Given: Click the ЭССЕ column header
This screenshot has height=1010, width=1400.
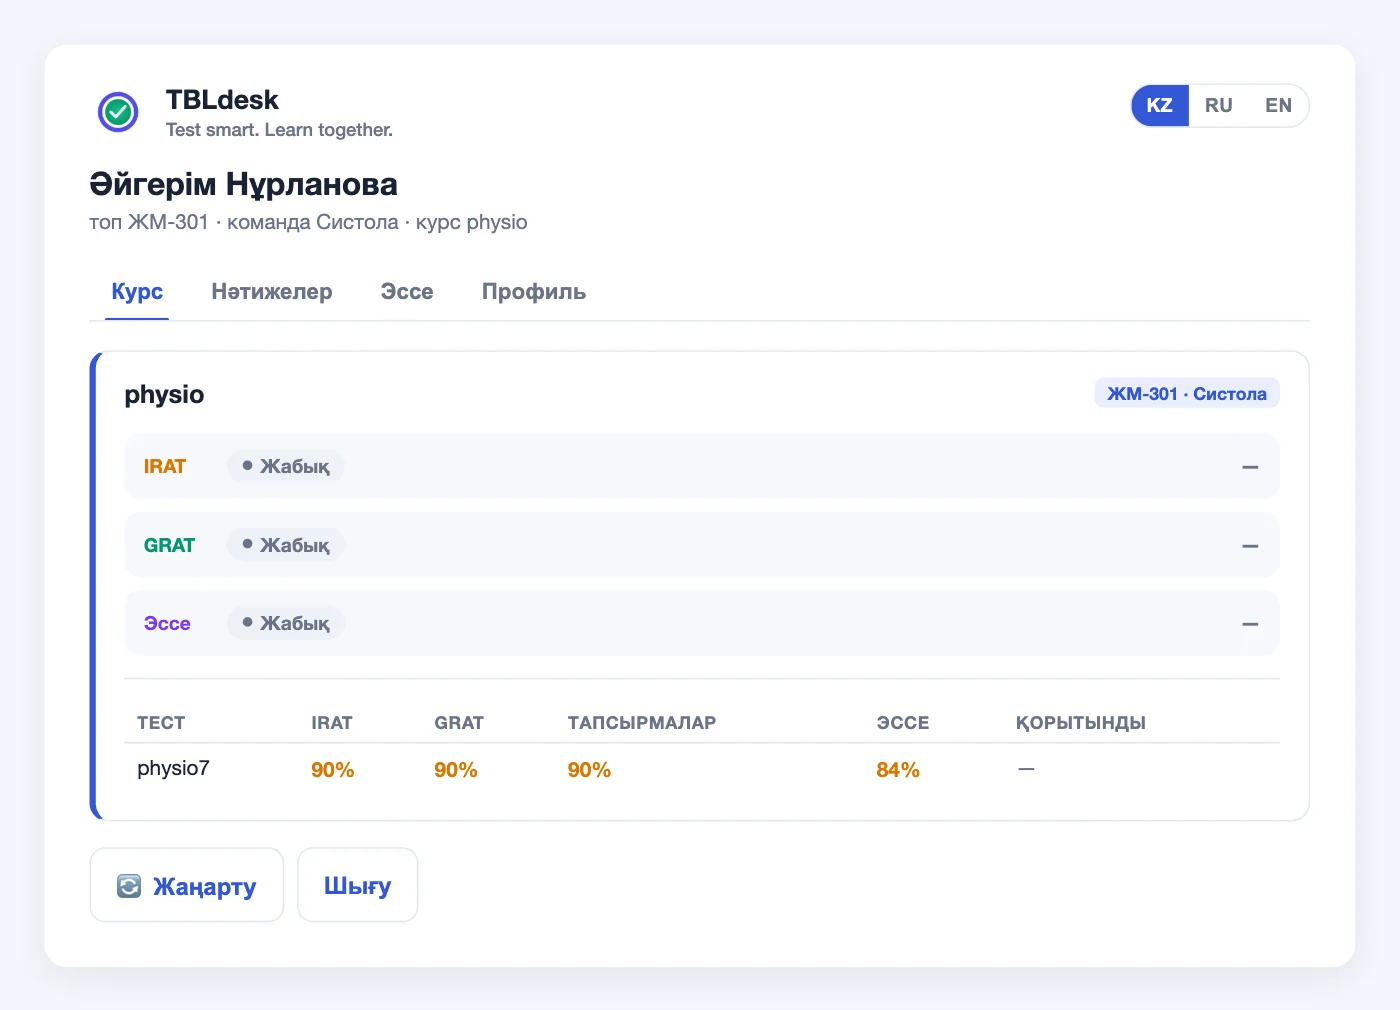Looking at the screenshot, I should [x=903, y=723].
